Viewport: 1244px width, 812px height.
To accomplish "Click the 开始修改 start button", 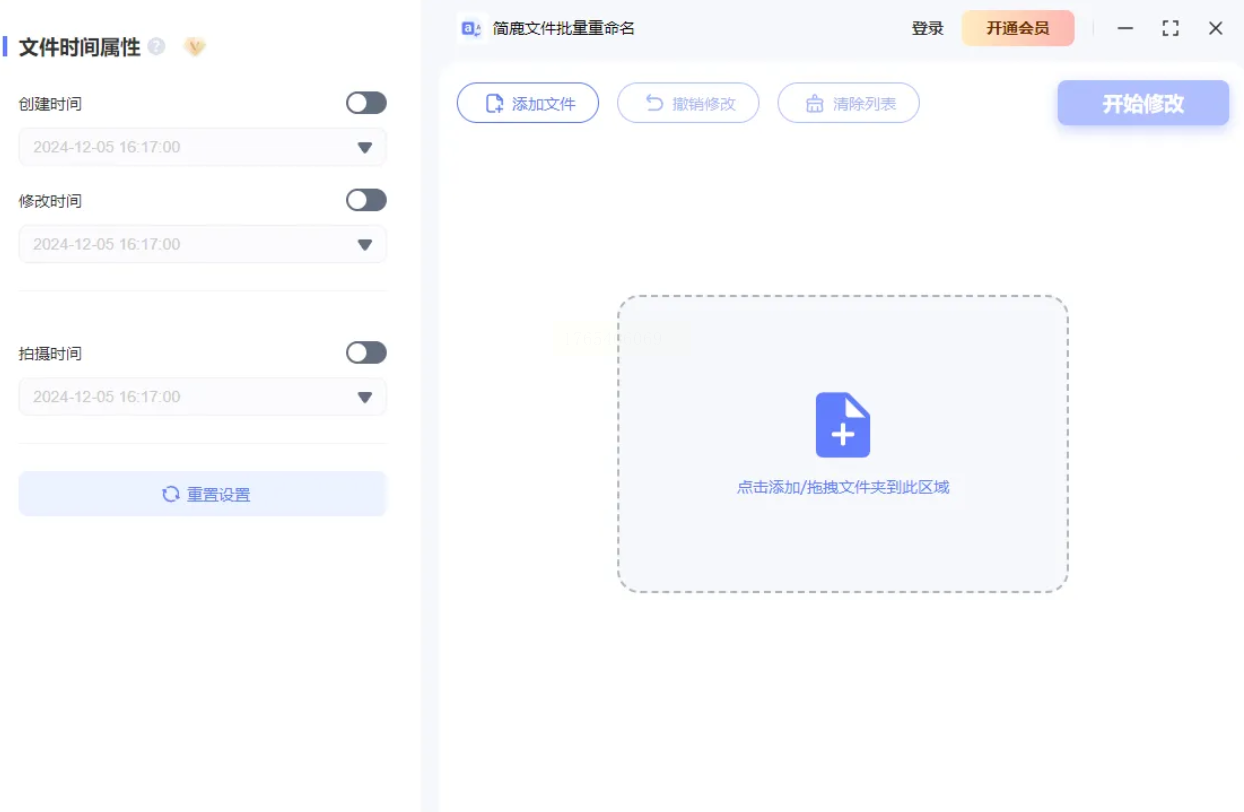I will coord(1143,103).
